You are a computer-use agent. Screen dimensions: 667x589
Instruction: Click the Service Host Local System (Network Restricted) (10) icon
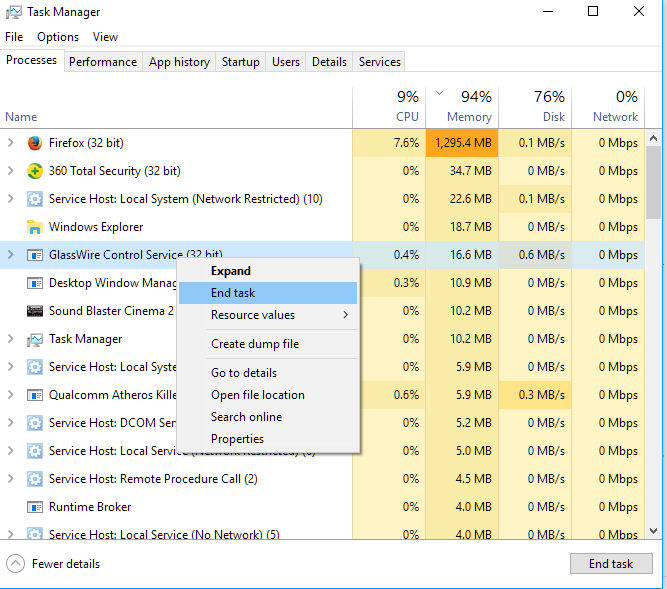(35, 199)
